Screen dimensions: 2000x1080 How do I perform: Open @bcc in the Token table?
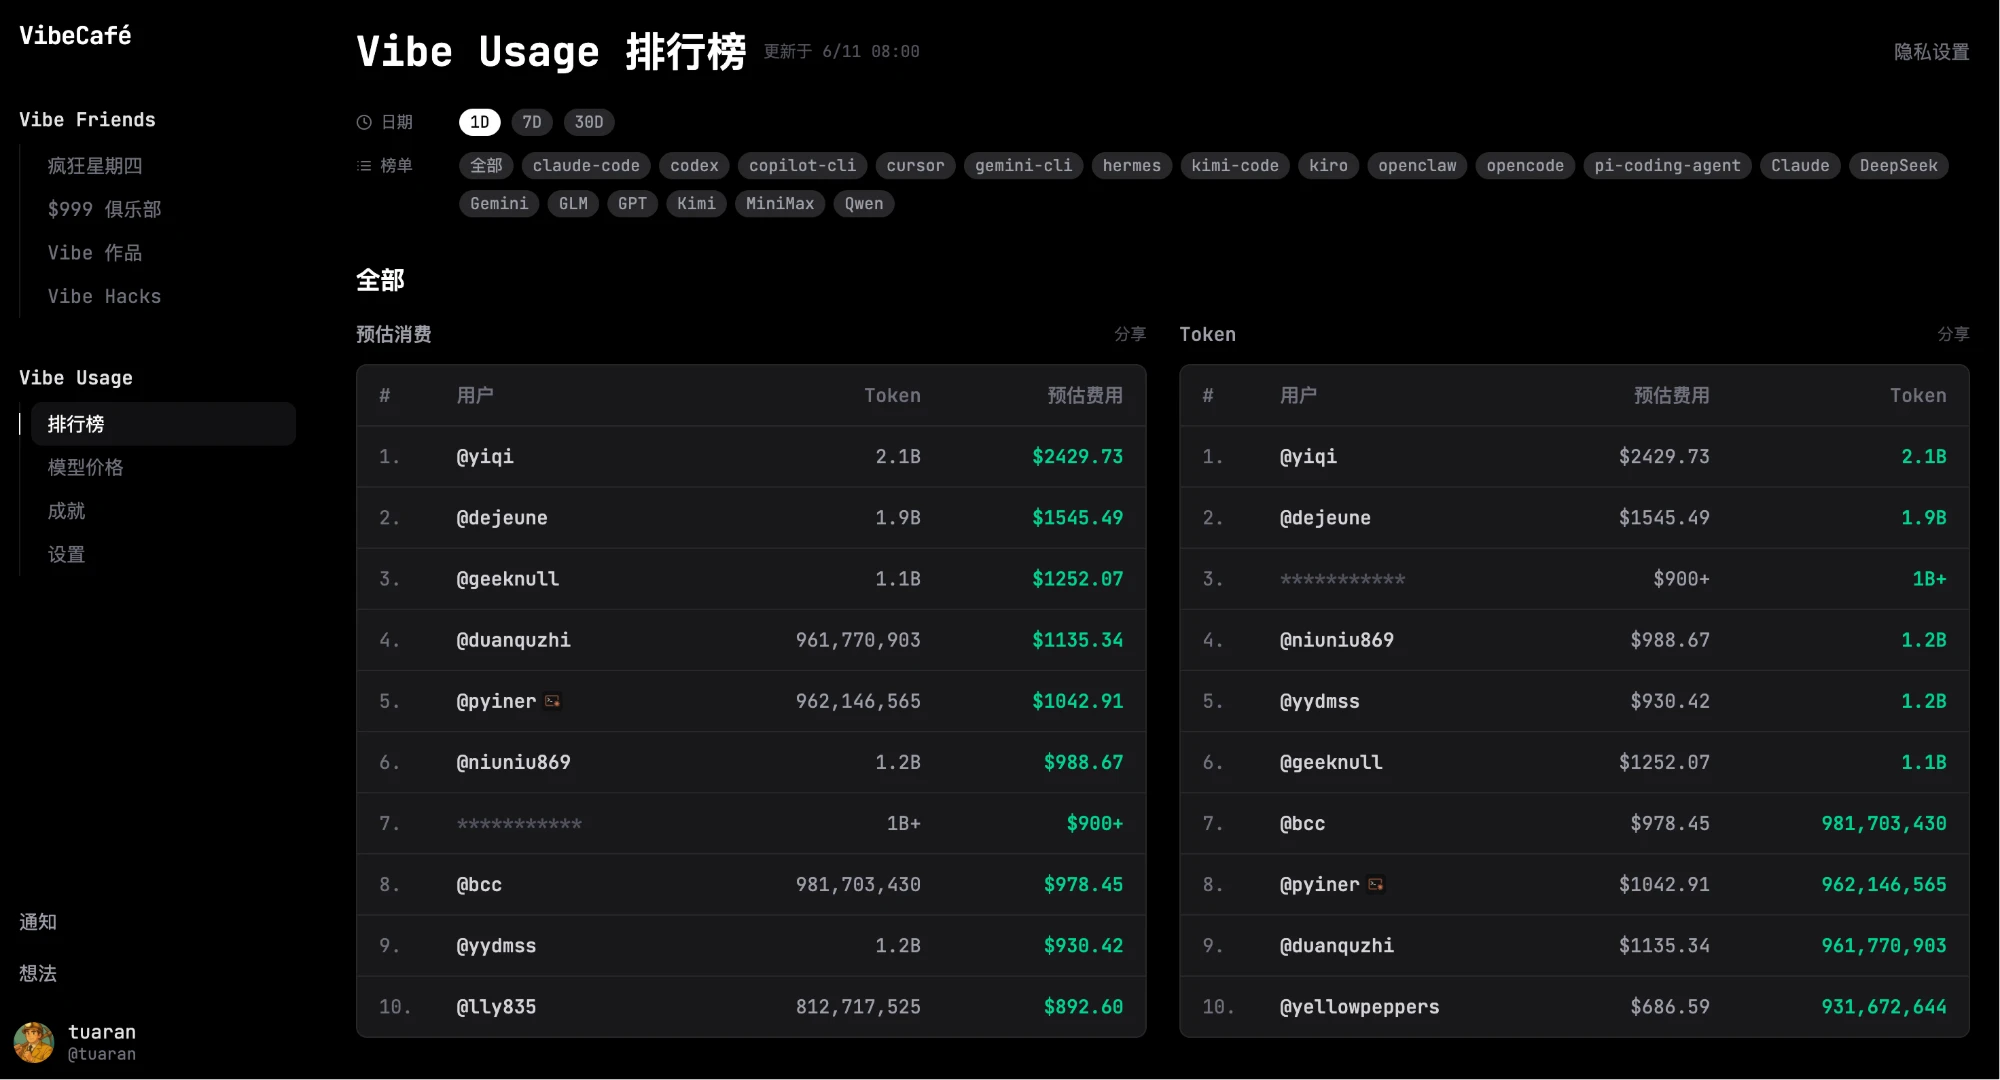[1302, 824]
